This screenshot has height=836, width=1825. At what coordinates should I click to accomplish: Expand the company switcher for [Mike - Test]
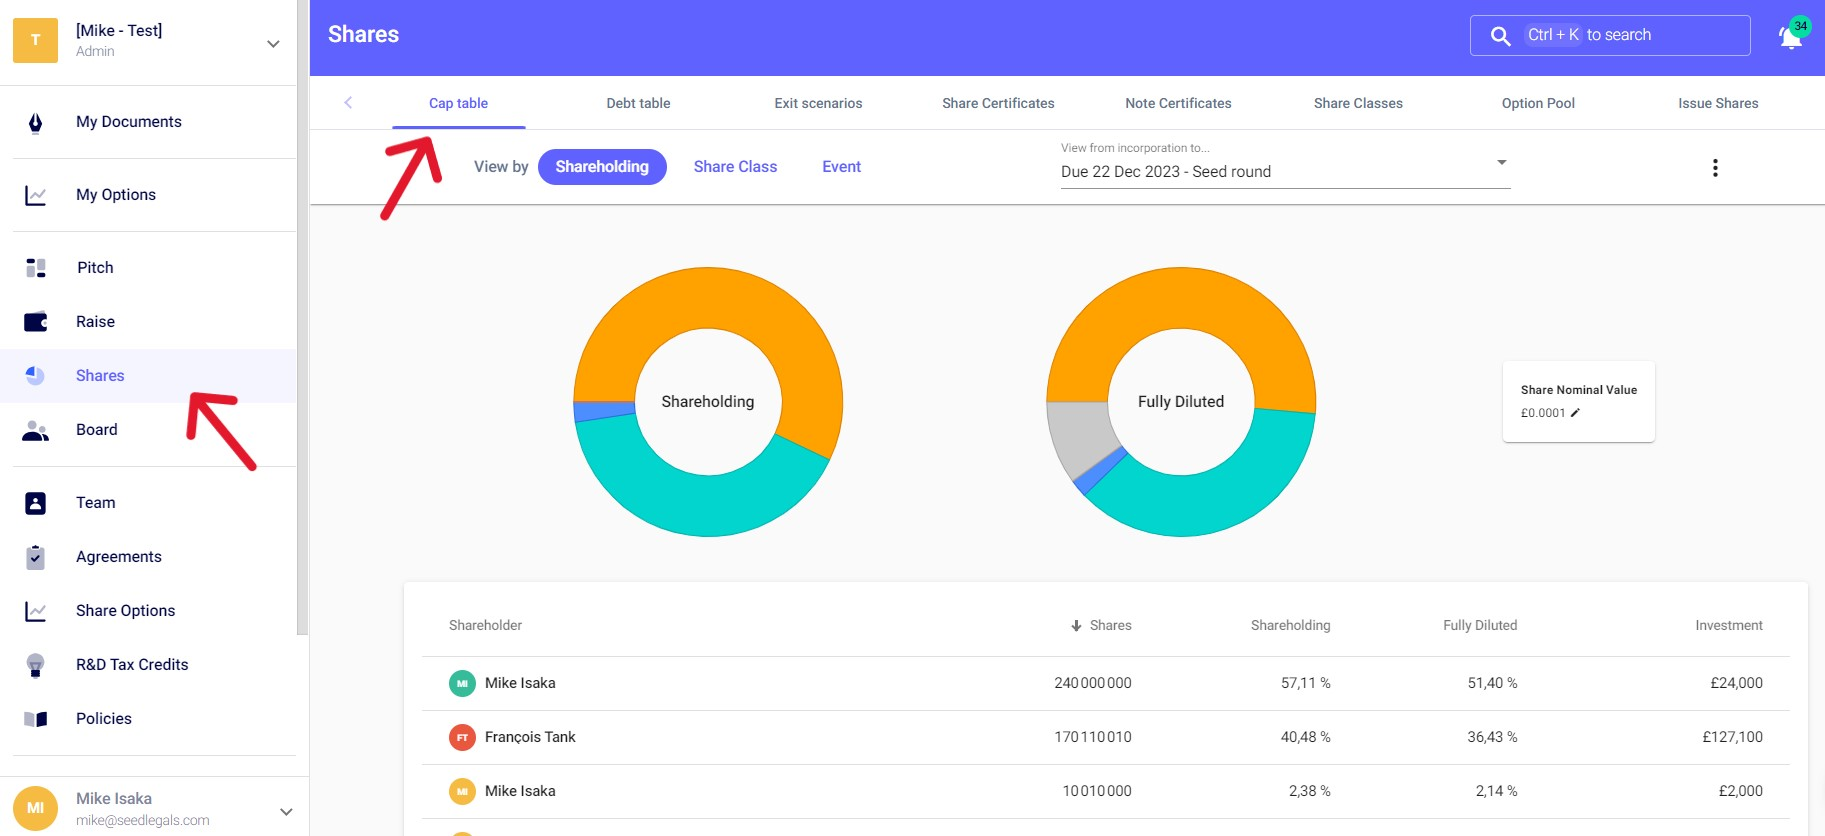click(x=273, y=44)
